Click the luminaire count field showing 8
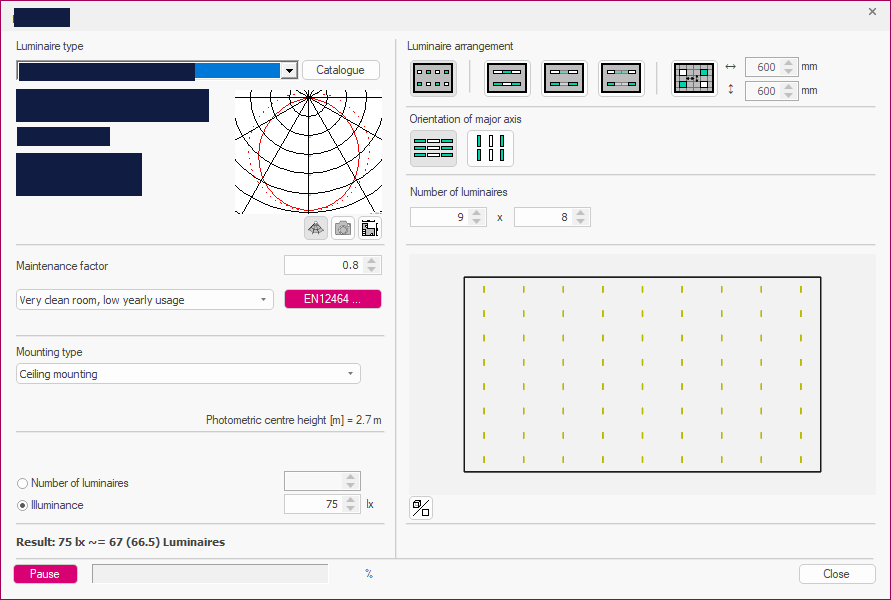The width and height of the screenshot is (891, 600). [x=543, y=217]
